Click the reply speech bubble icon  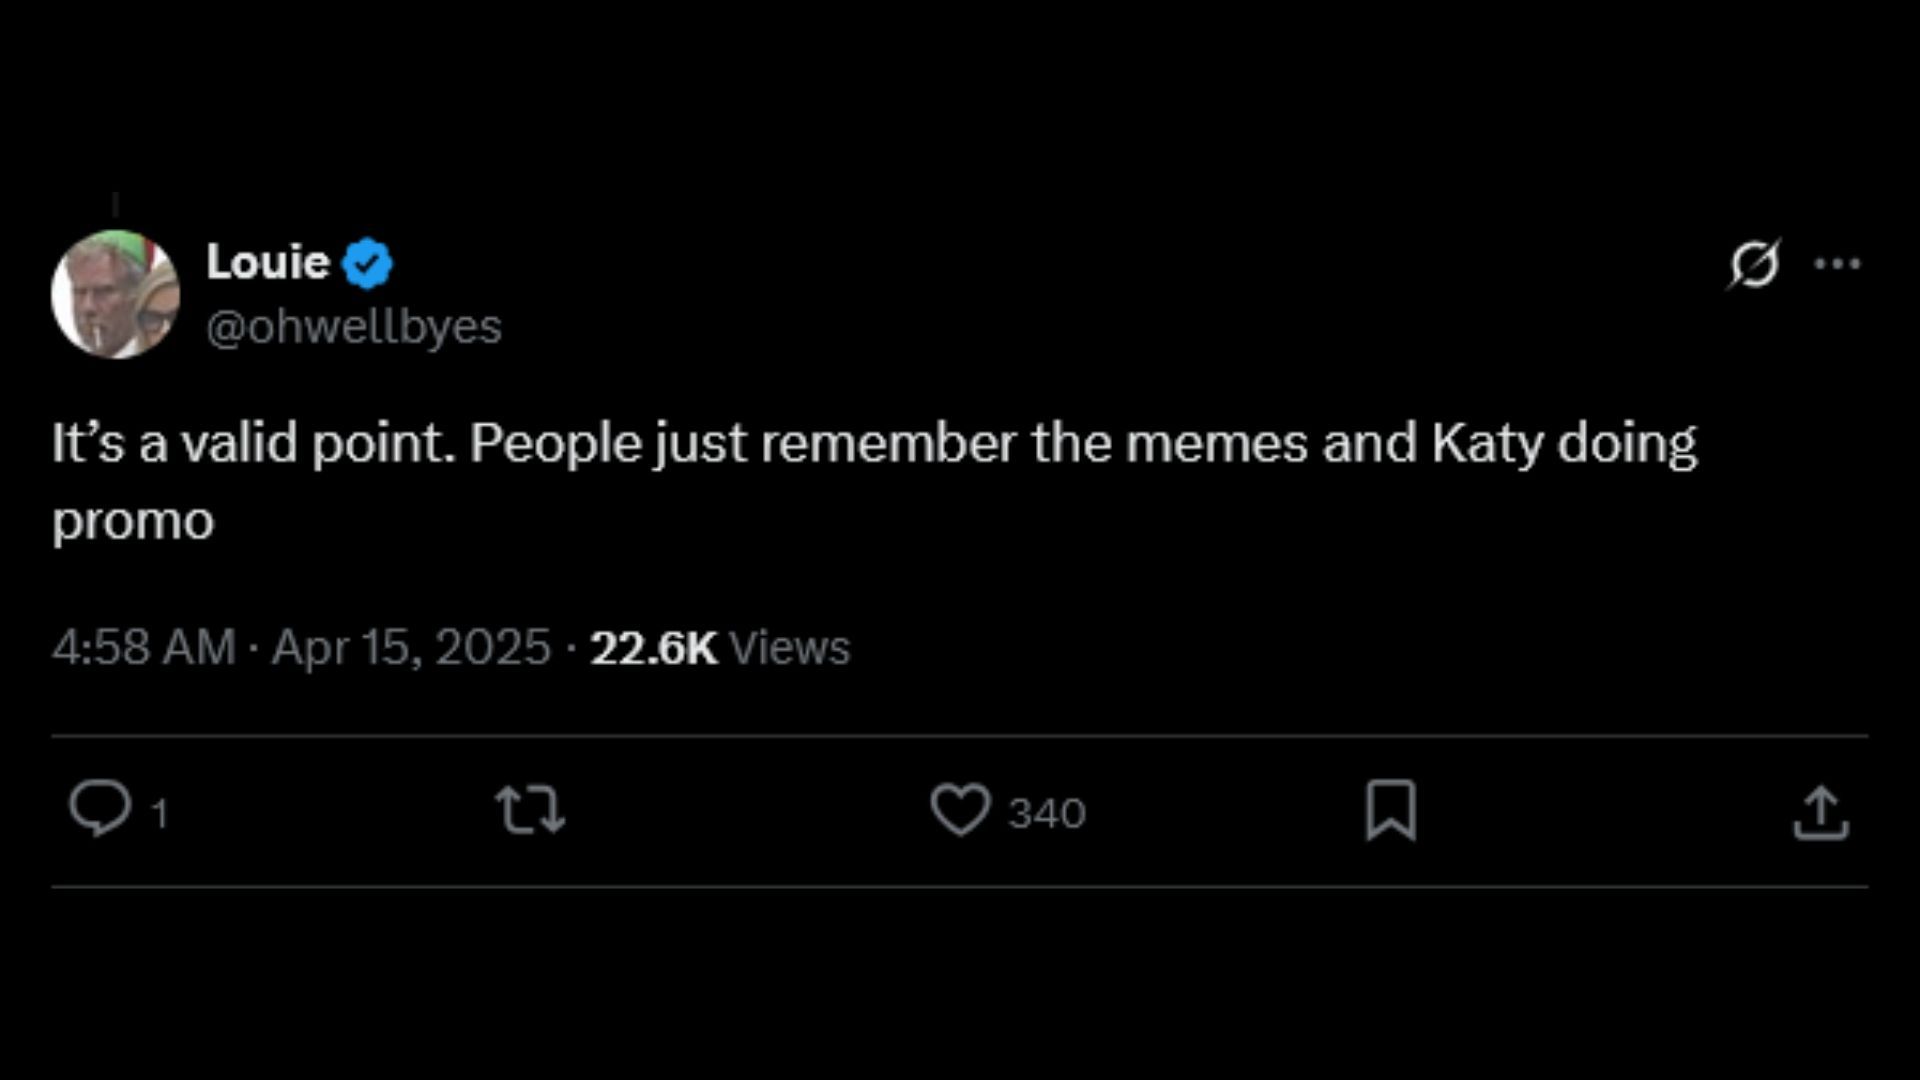pos(99,809)
